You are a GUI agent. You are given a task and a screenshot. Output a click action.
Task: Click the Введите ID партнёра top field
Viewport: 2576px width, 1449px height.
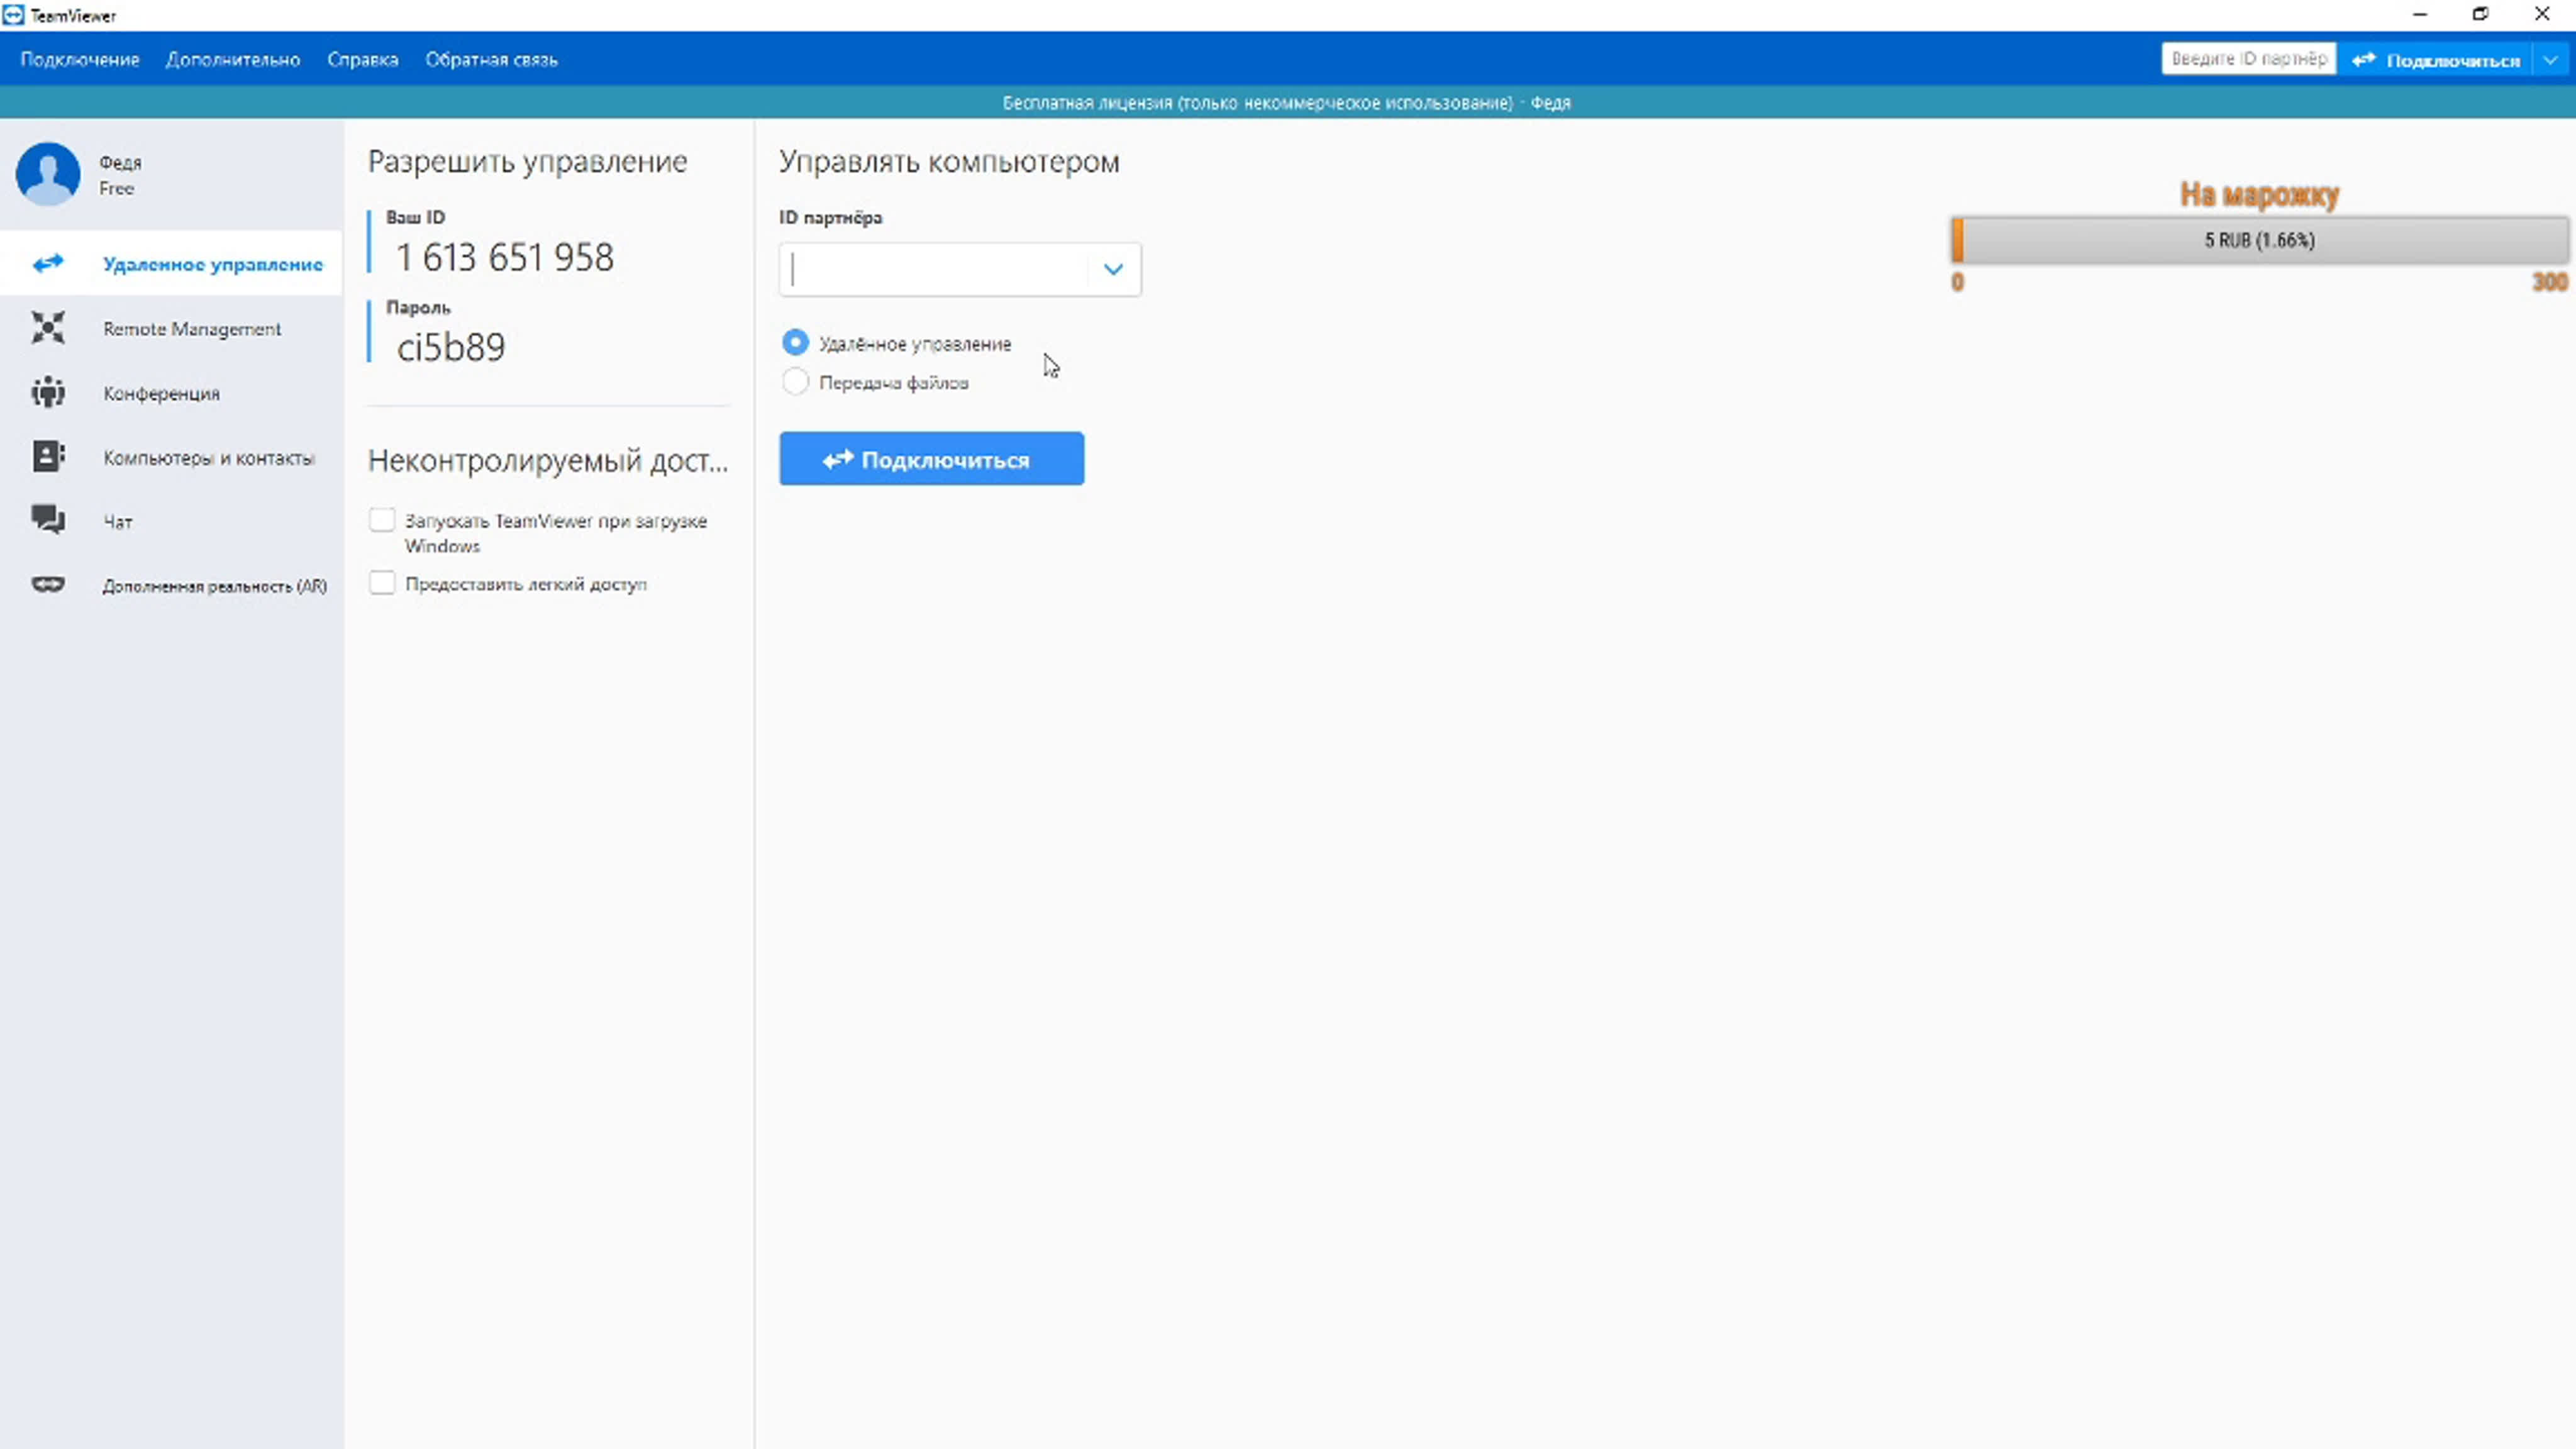point(2248,59)
